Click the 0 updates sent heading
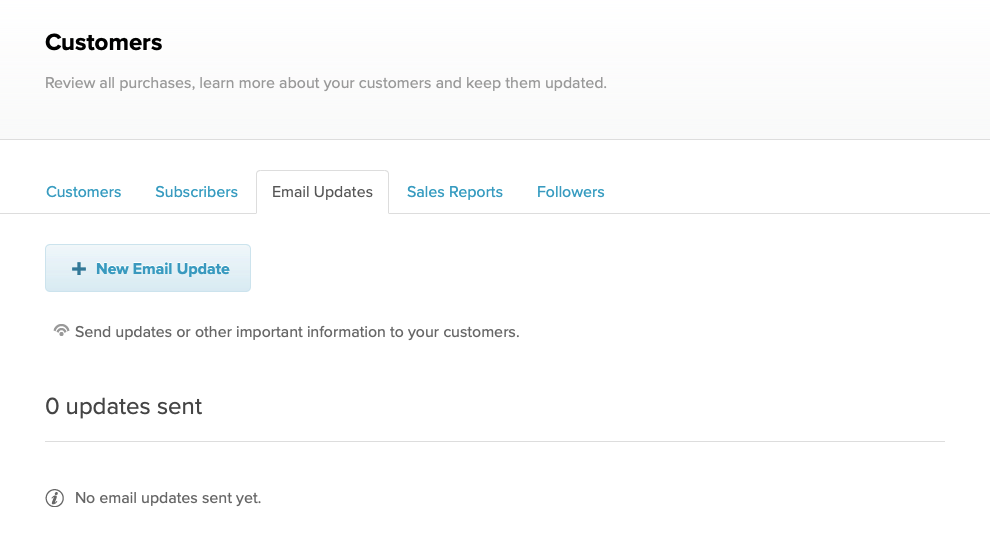This screenshot has height=539, width=990. click(124, 406)
